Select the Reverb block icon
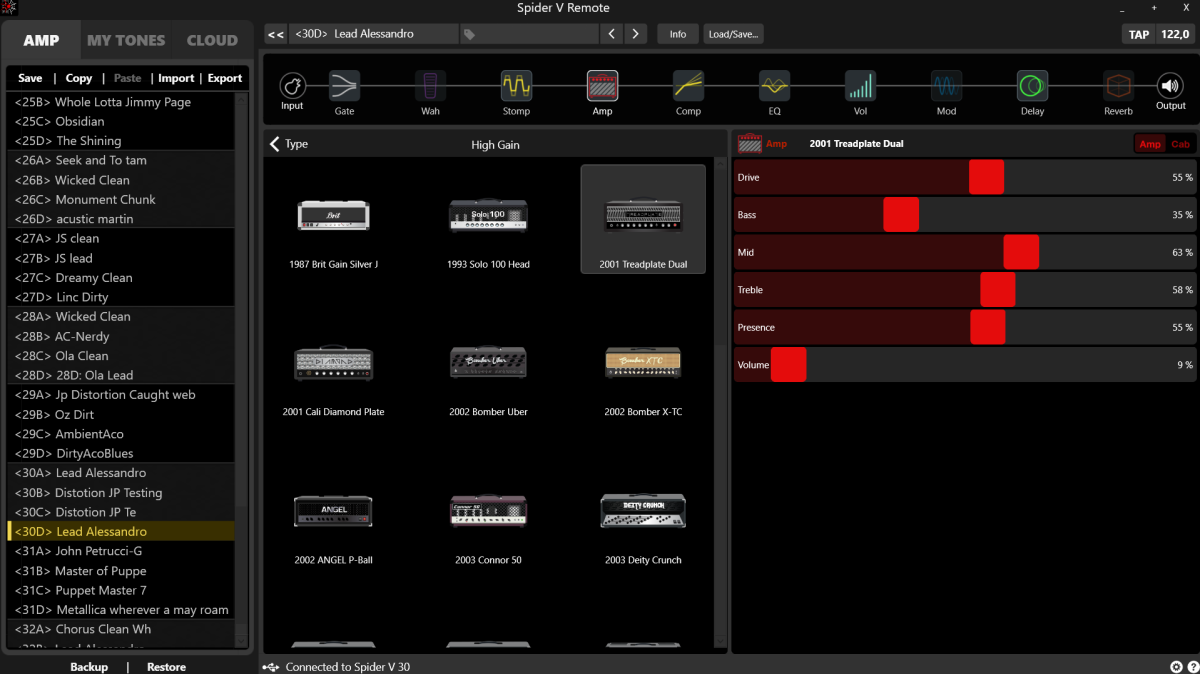This screenshot has width=1200, height=674. coord(1118,86)
